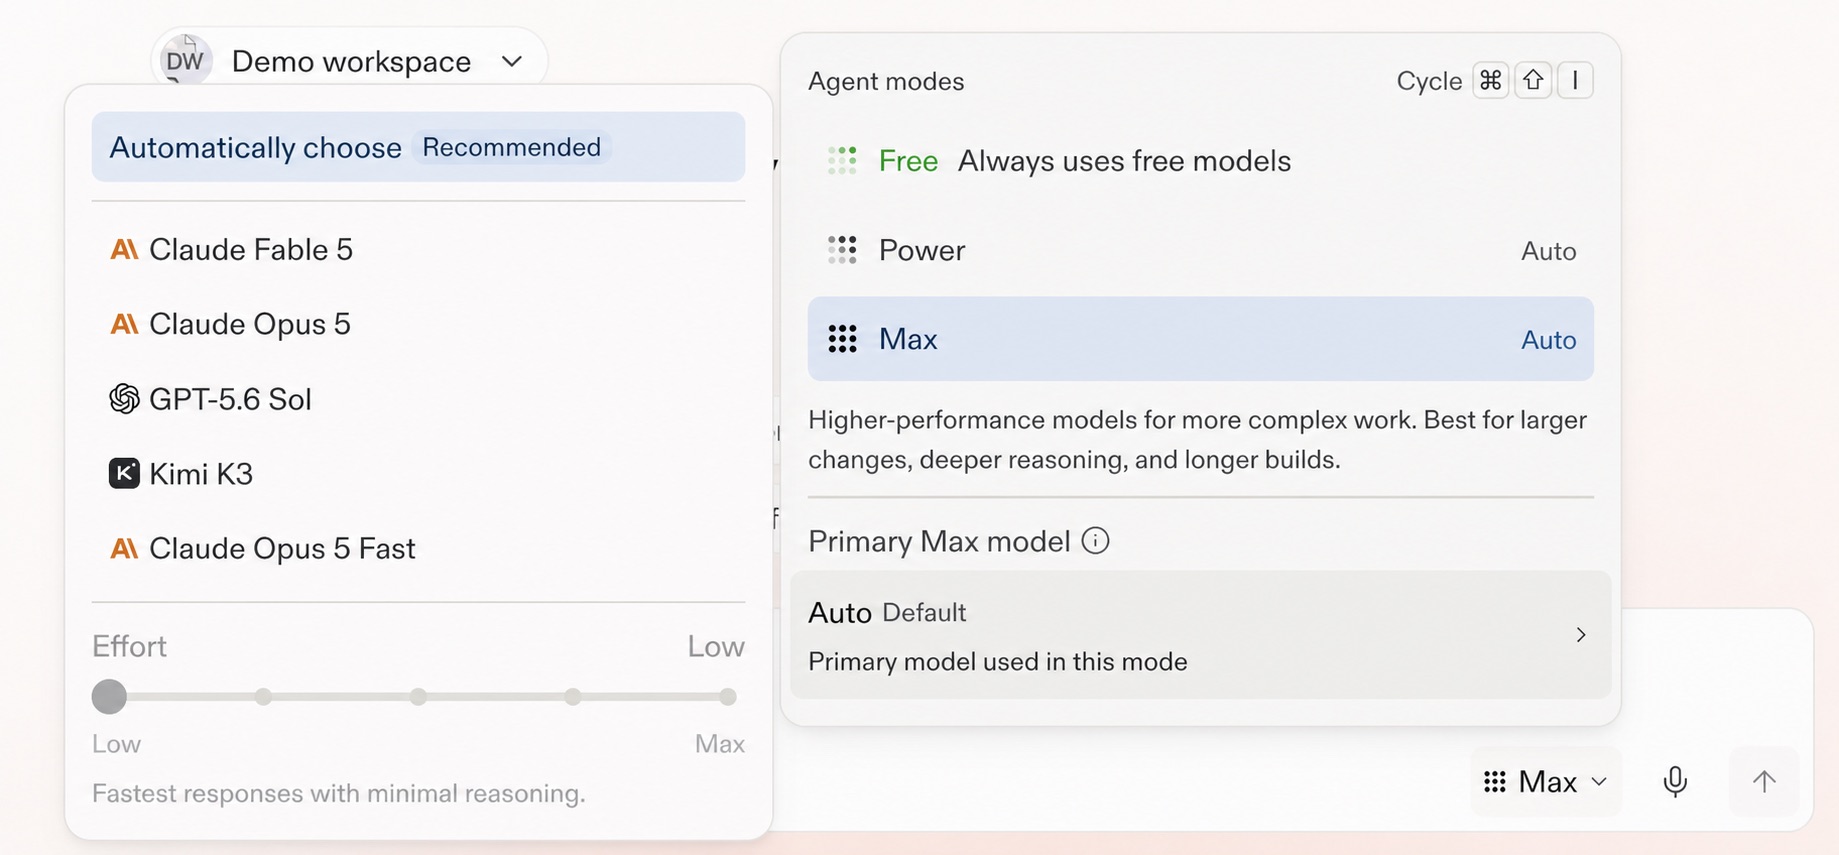This screenshot has height=855, width=1839.
Task: Click the Max label under the slider
Action: pyautogui.click(x=720, y=744)
